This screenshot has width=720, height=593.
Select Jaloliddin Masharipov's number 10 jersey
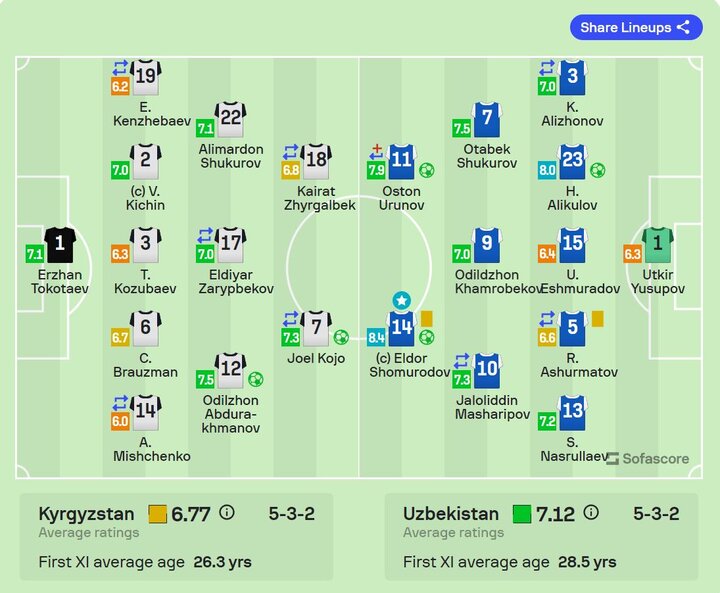[x=486, y=369]
